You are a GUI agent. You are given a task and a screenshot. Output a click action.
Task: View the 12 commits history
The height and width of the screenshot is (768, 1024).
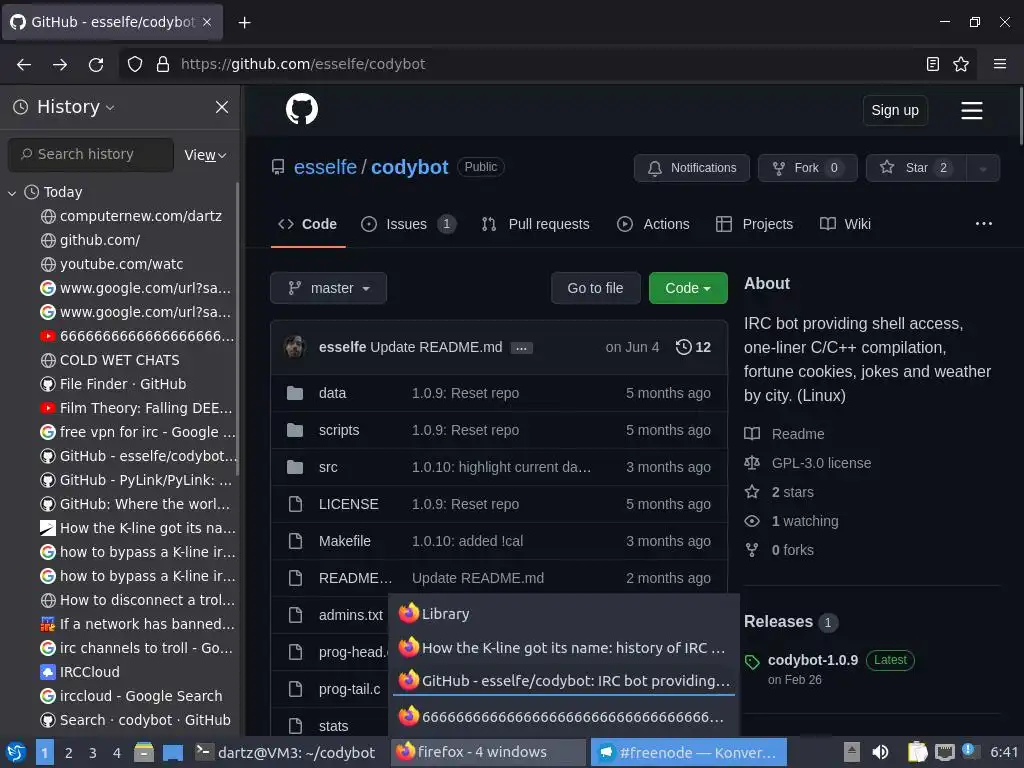coord(693,347)
